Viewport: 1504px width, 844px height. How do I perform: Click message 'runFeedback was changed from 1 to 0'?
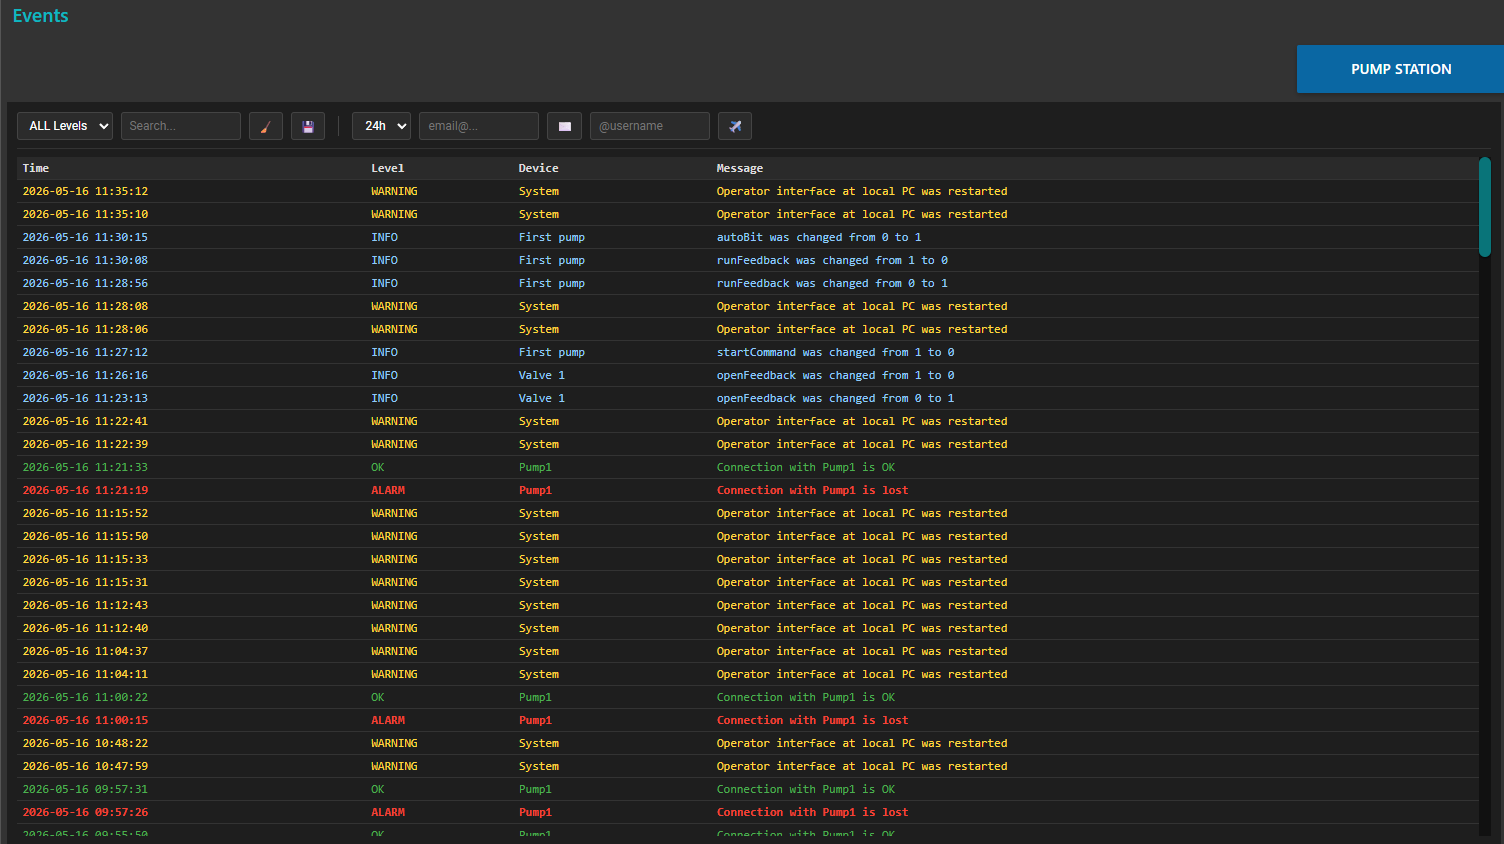(832, 260)
